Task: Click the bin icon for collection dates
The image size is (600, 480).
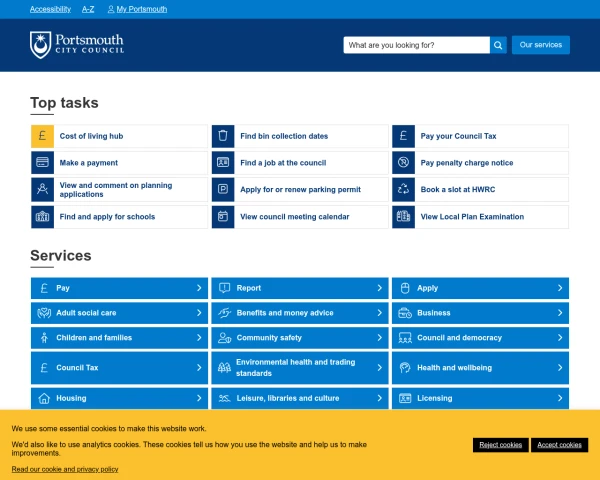Action: click(x=223, y=136)
